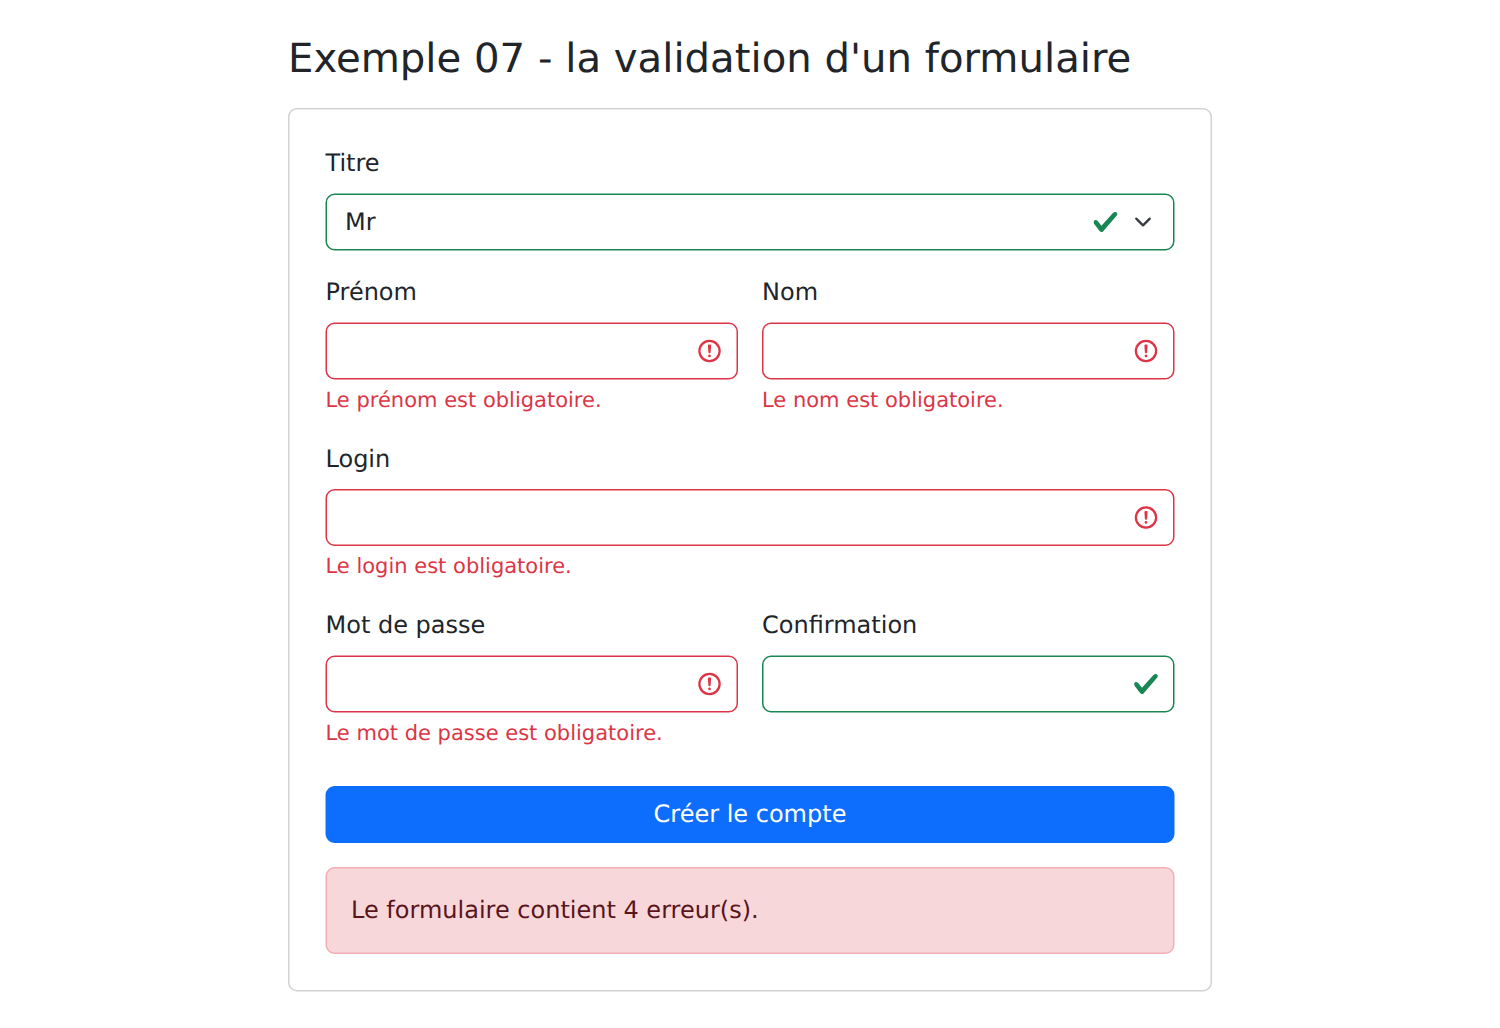Expand the Titre dropdown chevron
The height and width of the screenshot is (1028, 1500).
tap(1143, 222)
